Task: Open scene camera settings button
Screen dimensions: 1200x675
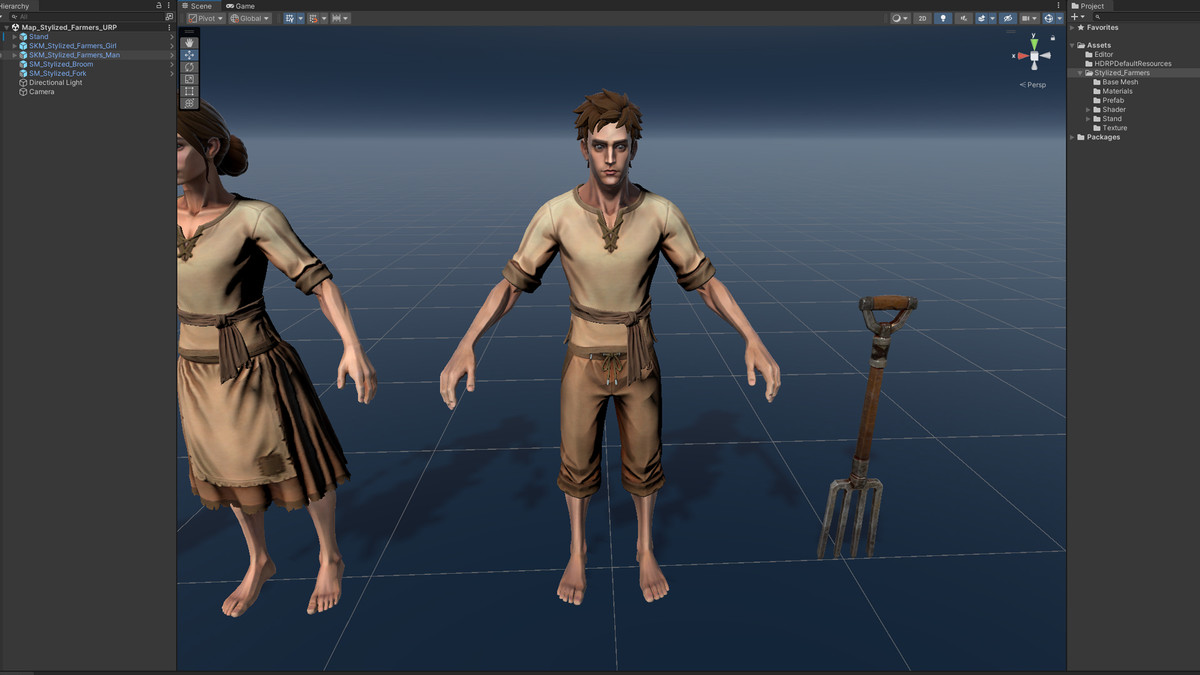Action: tap(1030, 18)
